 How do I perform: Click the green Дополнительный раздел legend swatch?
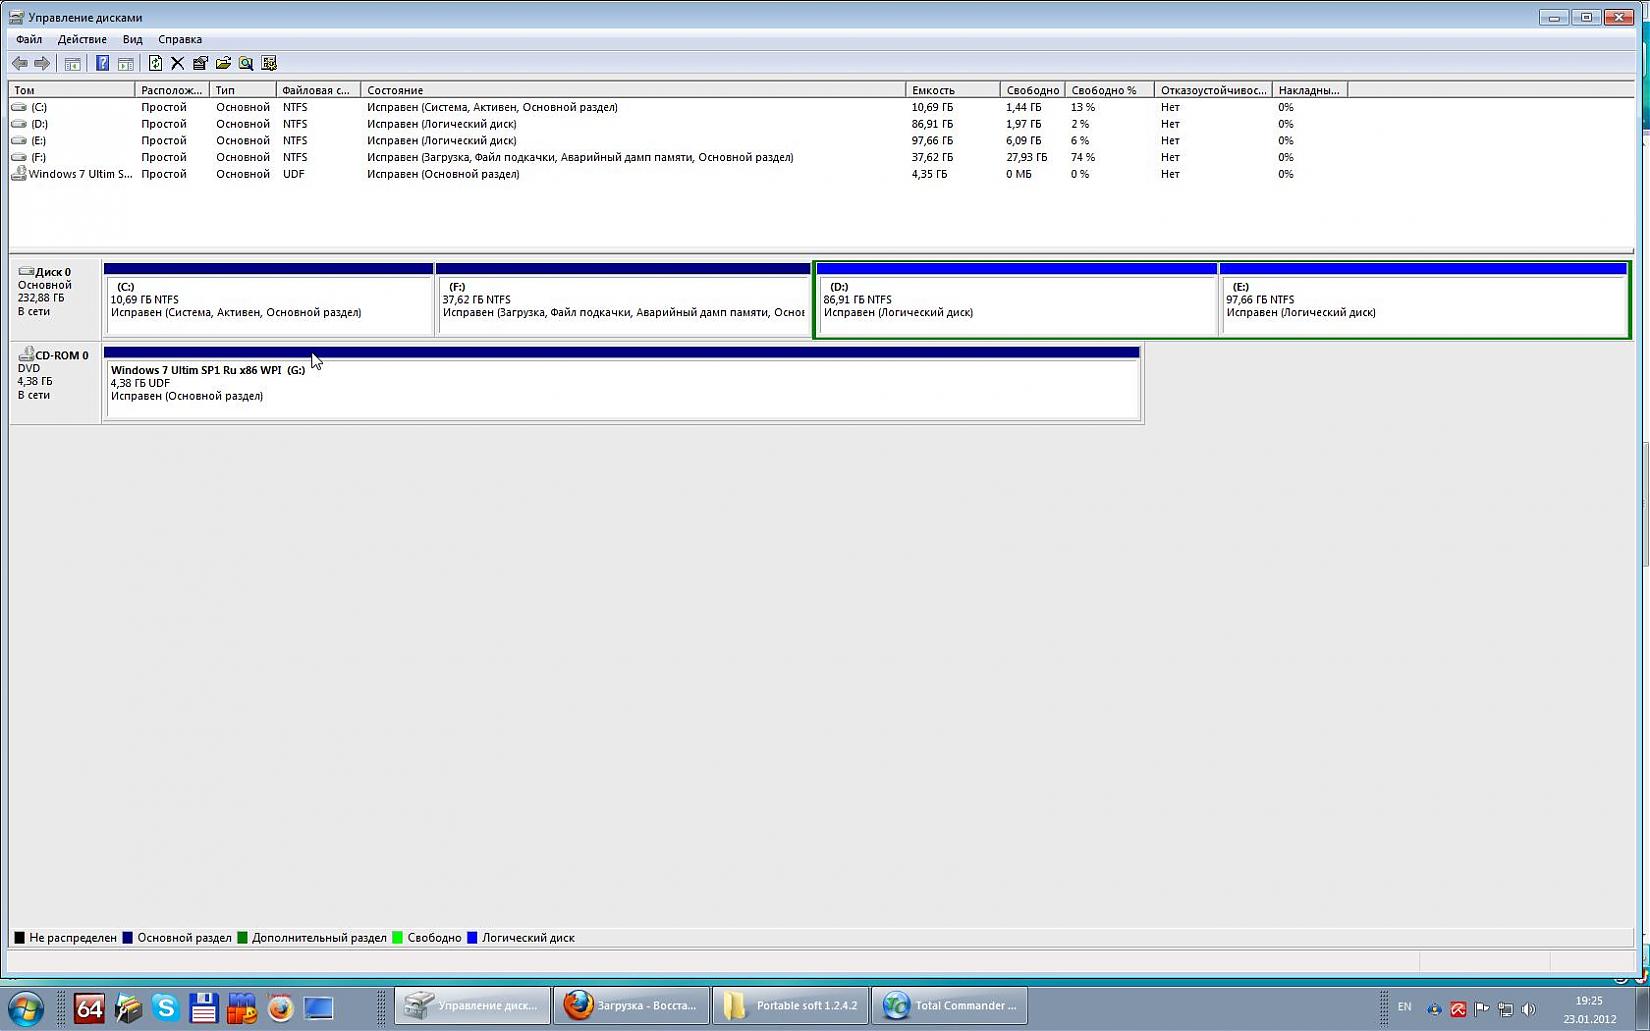[242, 938]
